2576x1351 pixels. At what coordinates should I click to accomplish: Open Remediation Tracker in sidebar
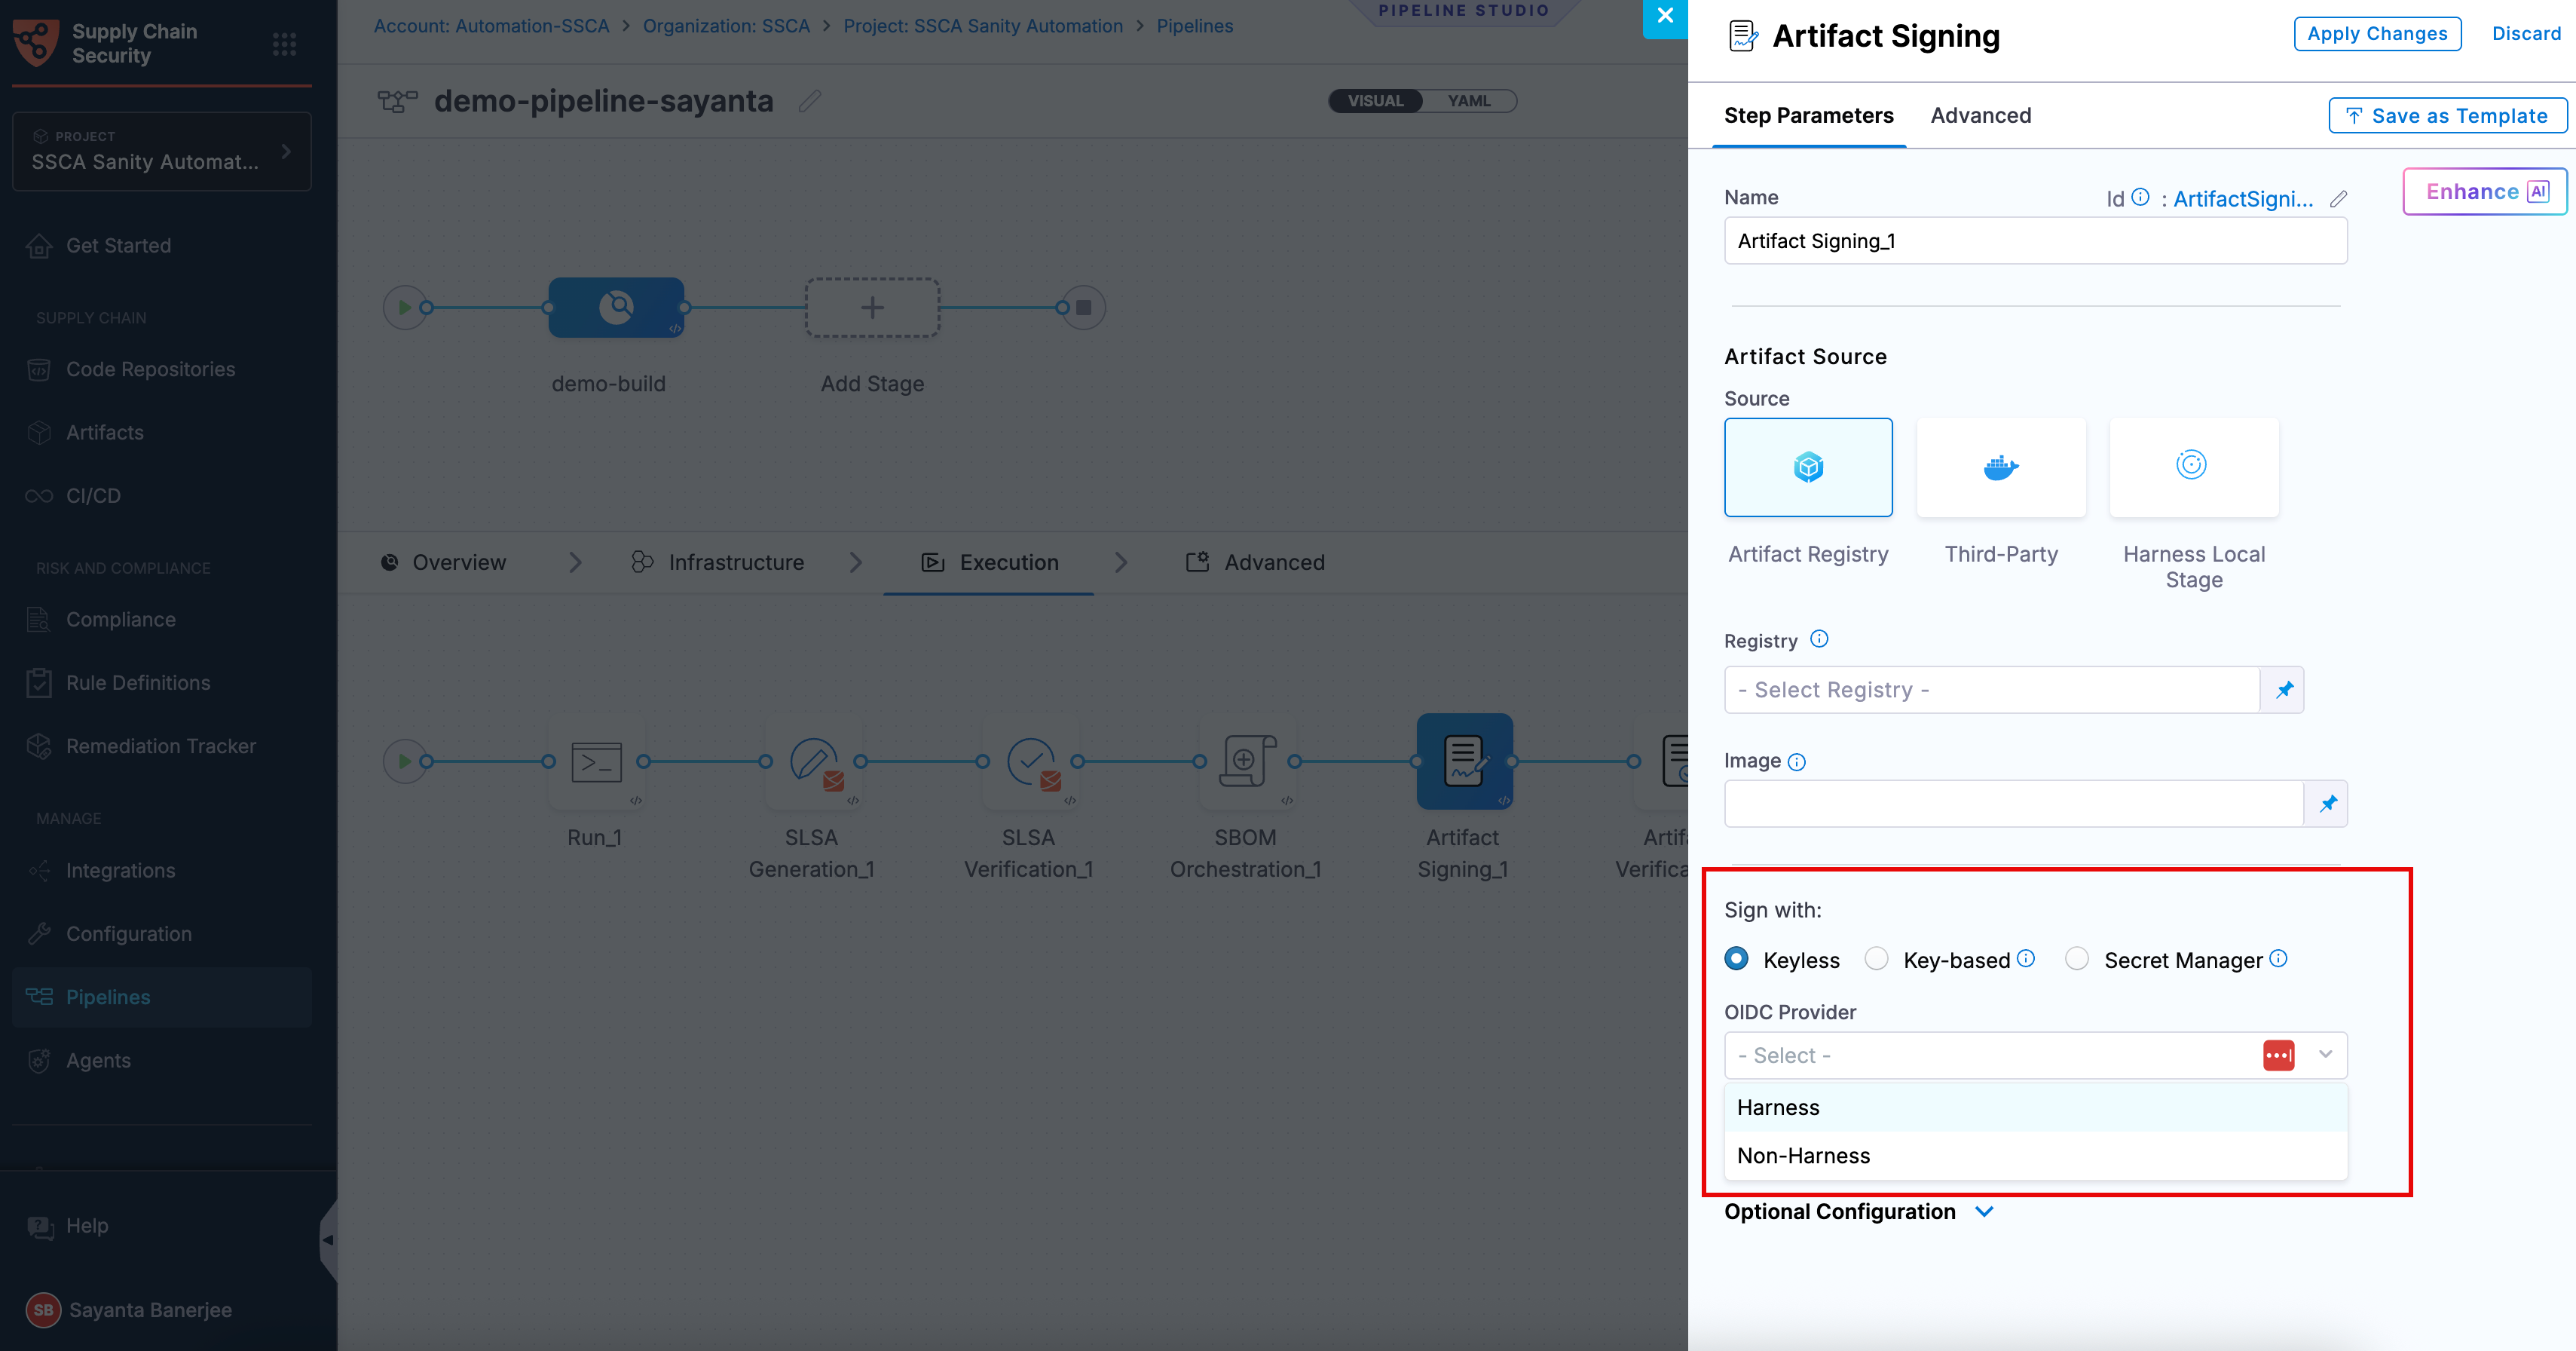(160, 746)
